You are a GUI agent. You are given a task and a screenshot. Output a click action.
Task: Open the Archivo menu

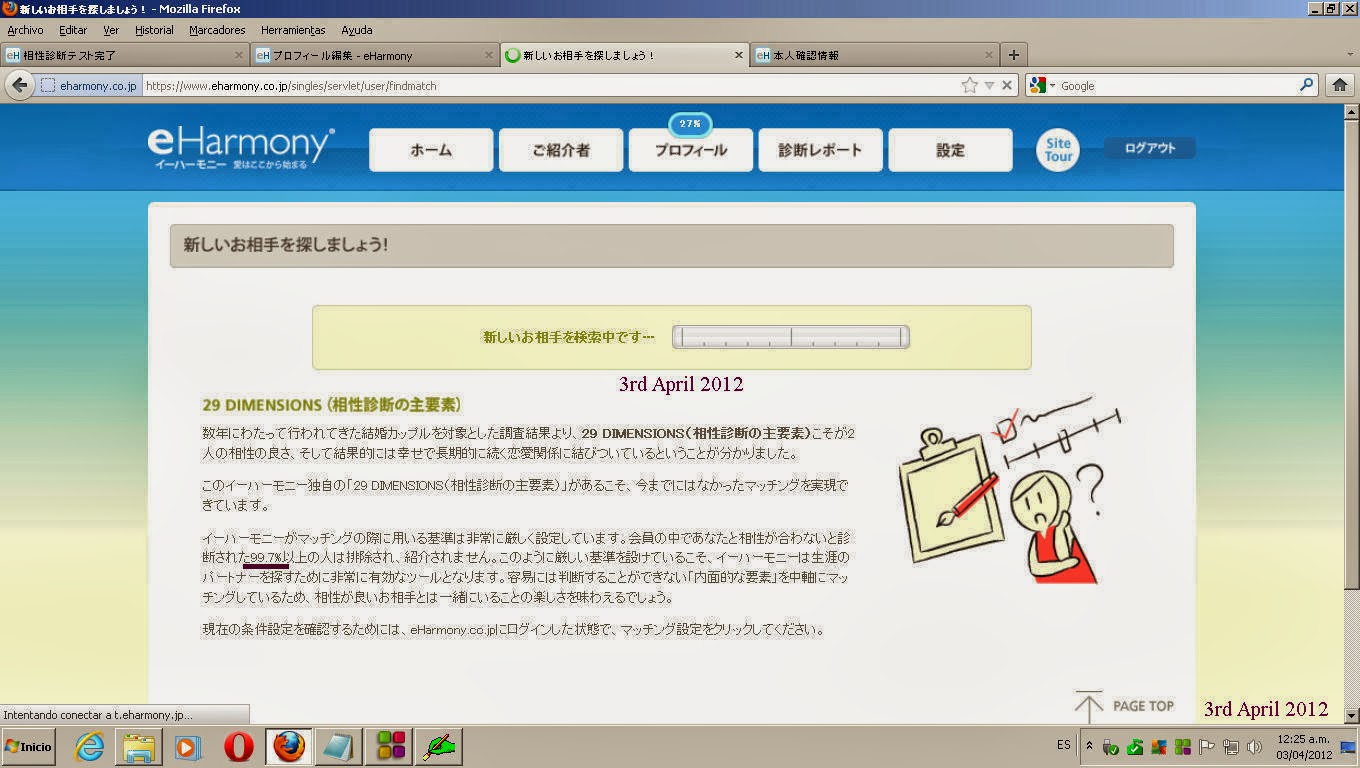[x=25, y=30]
